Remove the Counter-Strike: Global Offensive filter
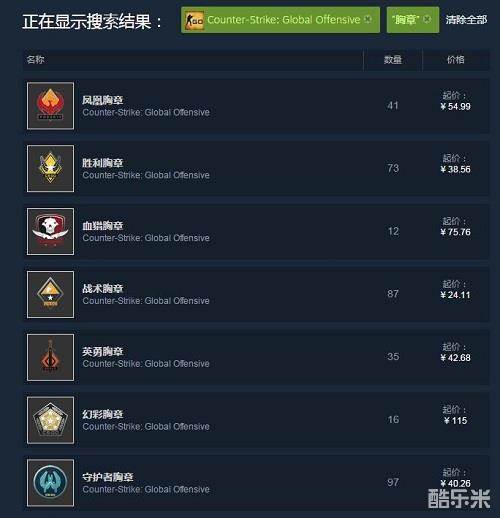The image size is (500, 518). tap(367, 19)
